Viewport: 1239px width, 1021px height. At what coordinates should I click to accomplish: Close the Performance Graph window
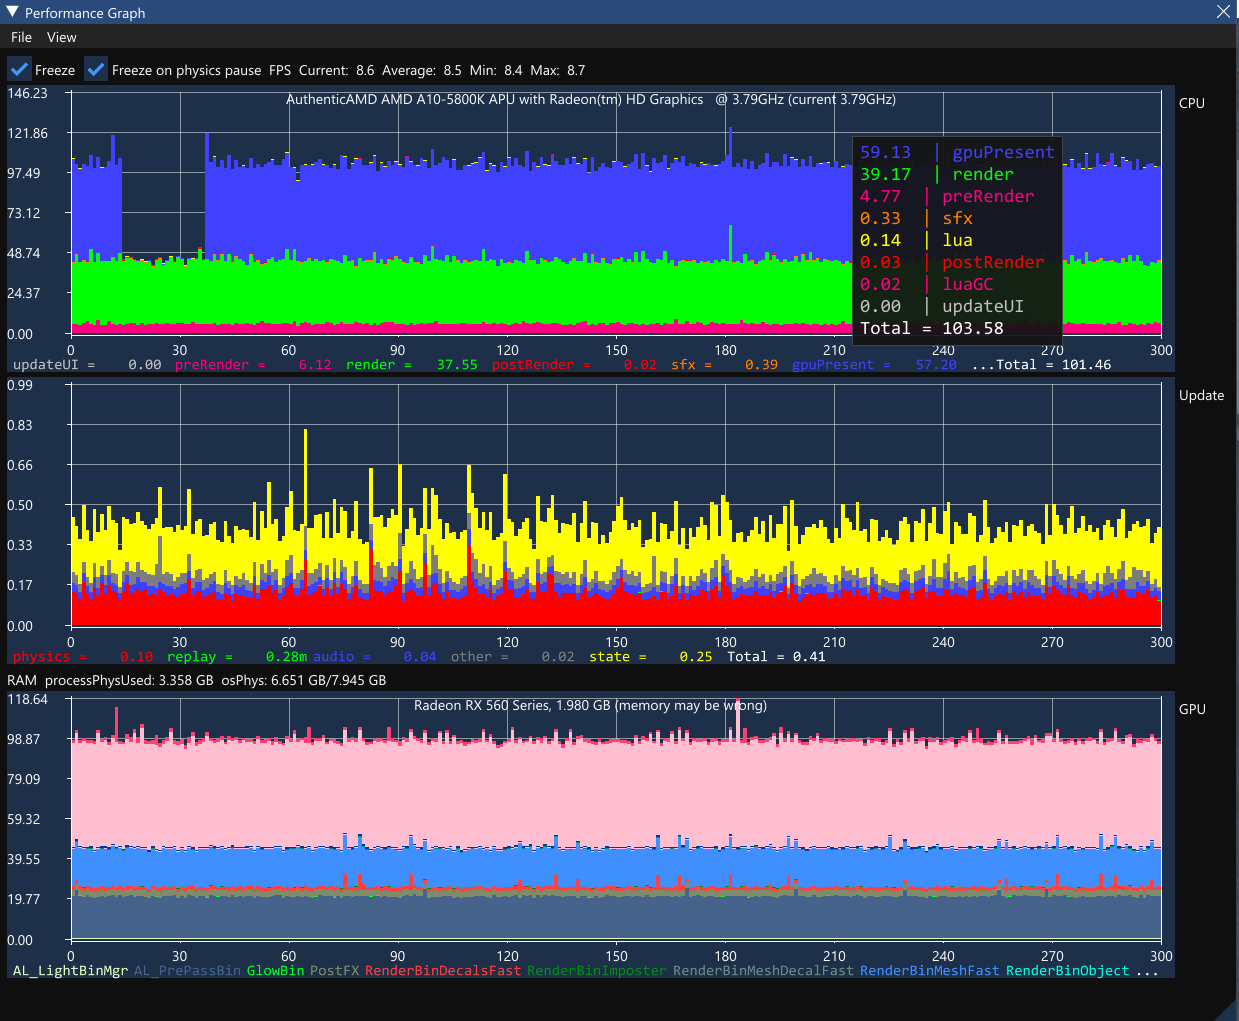click(x=1223, y=12)
